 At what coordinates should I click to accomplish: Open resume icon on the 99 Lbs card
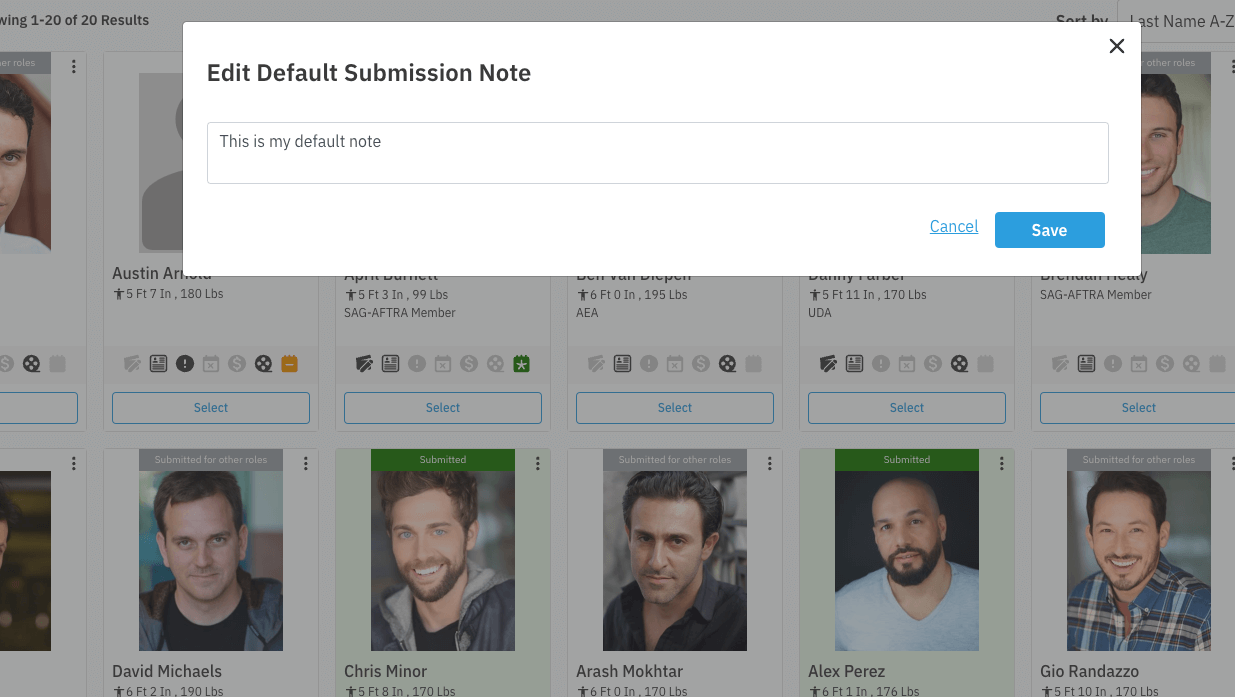pos(390,364)
